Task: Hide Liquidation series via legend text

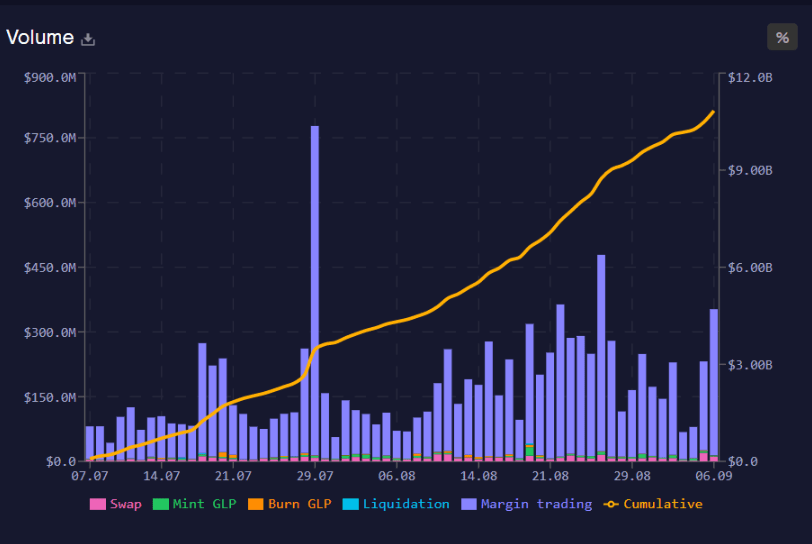Action: [406, 505]
